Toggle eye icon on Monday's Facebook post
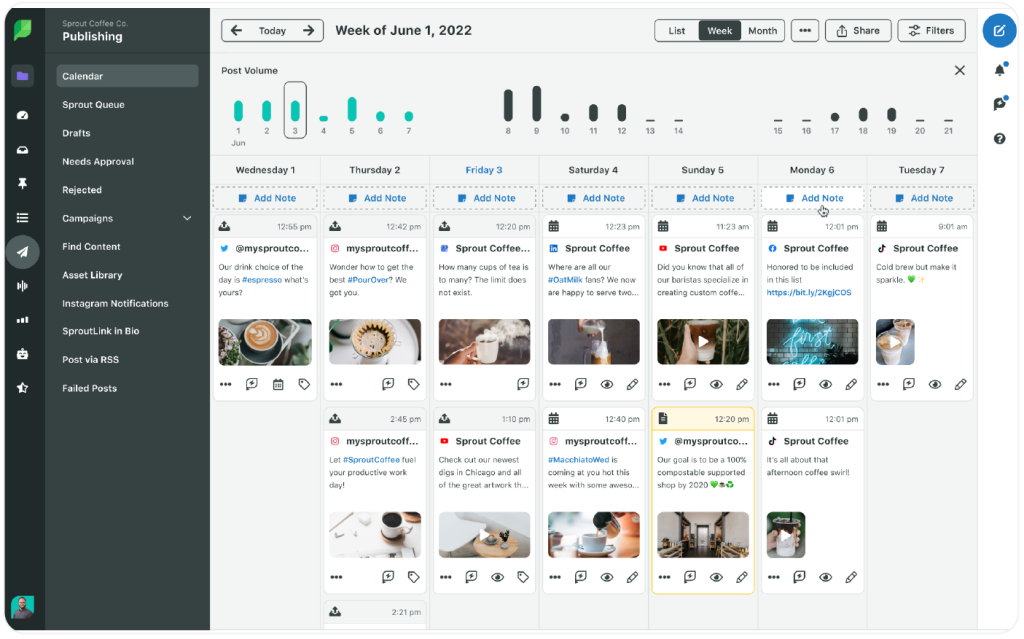 click(825, 384)
